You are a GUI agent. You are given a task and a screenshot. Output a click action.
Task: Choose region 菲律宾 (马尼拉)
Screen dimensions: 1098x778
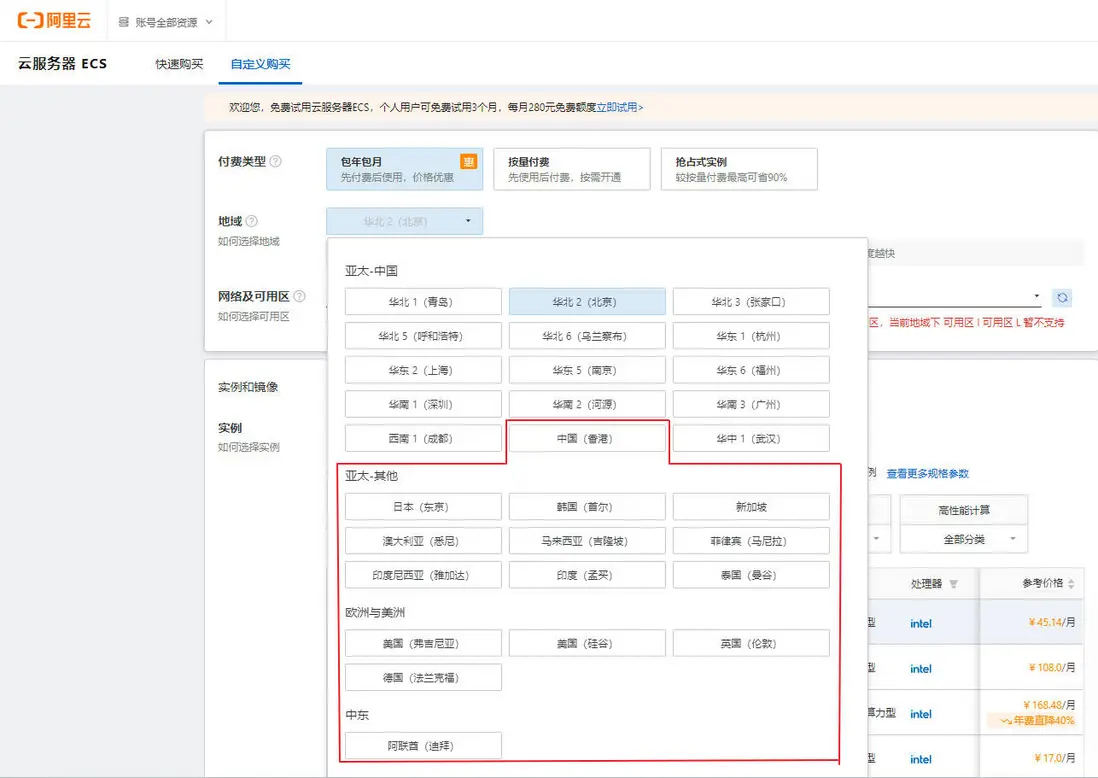pyautogui.click(x=751, y=541)
